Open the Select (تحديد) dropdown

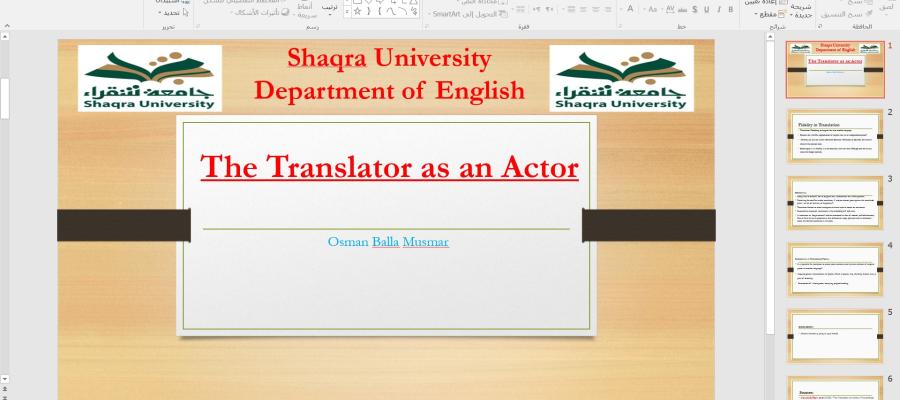coord(170,13)
